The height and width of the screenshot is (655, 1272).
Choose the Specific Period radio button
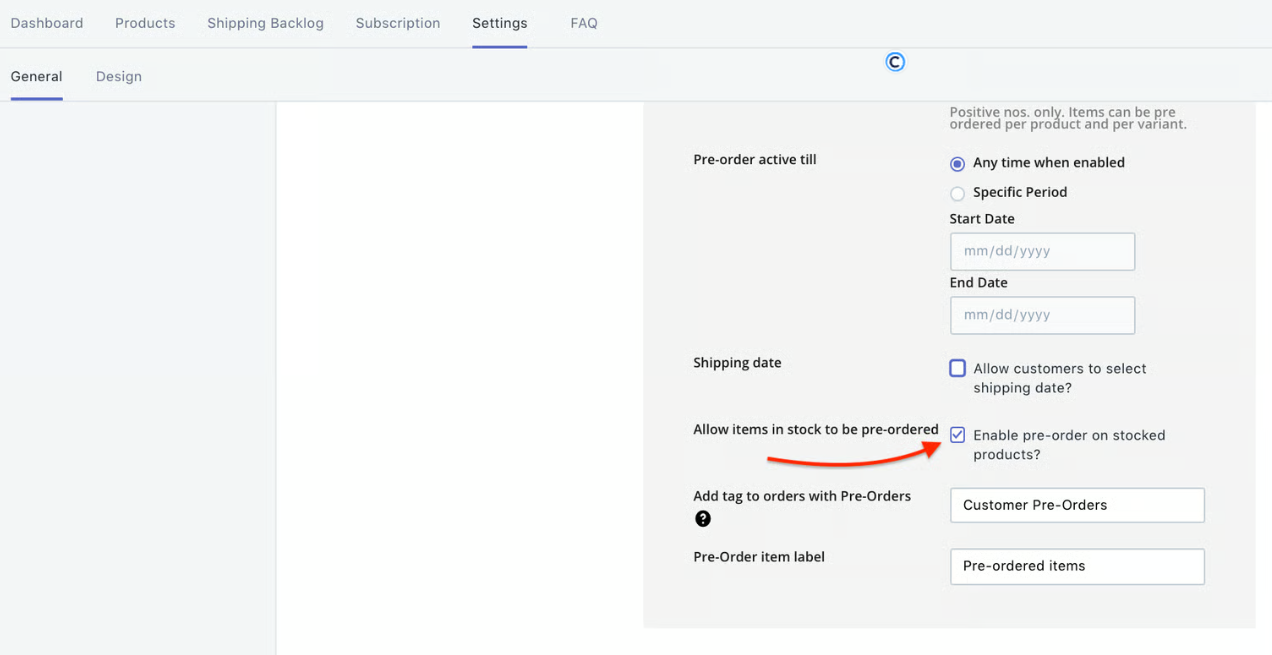point(957,193)
